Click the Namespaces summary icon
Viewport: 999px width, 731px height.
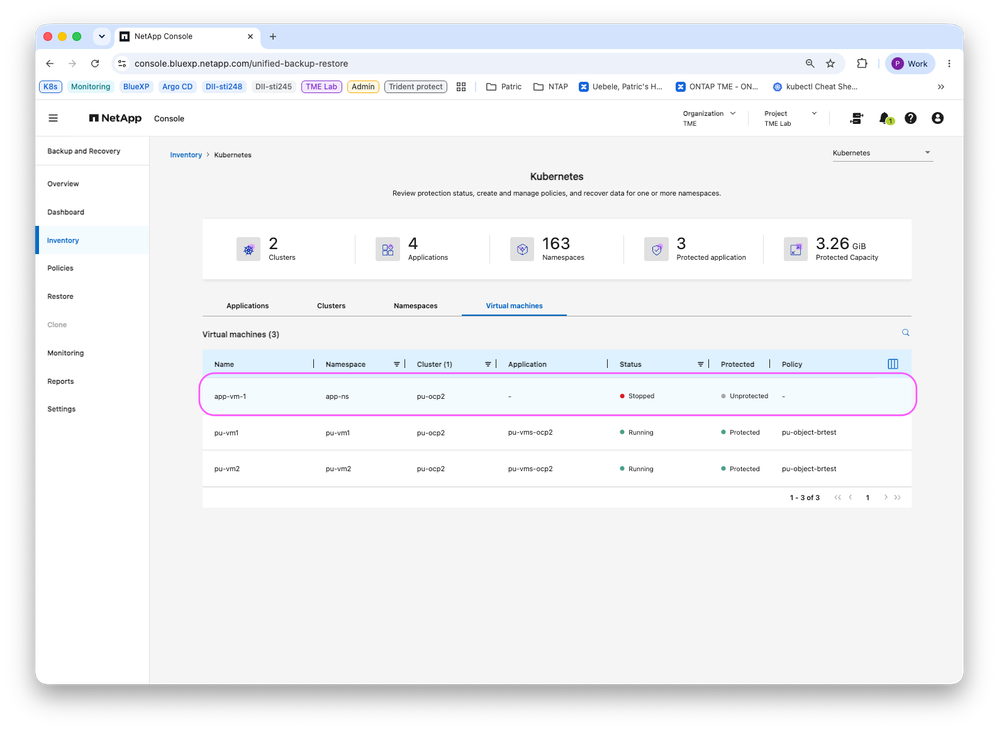[522, 249]
